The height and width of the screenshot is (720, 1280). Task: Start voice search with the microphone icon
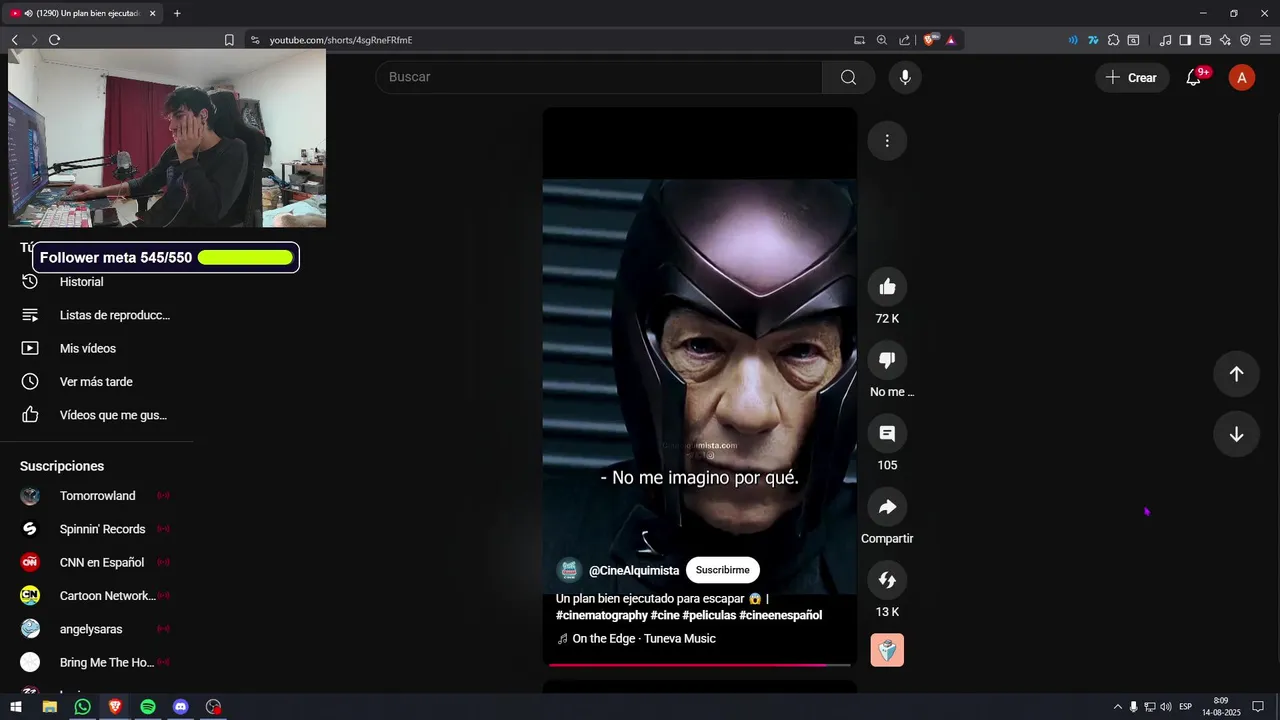click(x=905, y=77)
